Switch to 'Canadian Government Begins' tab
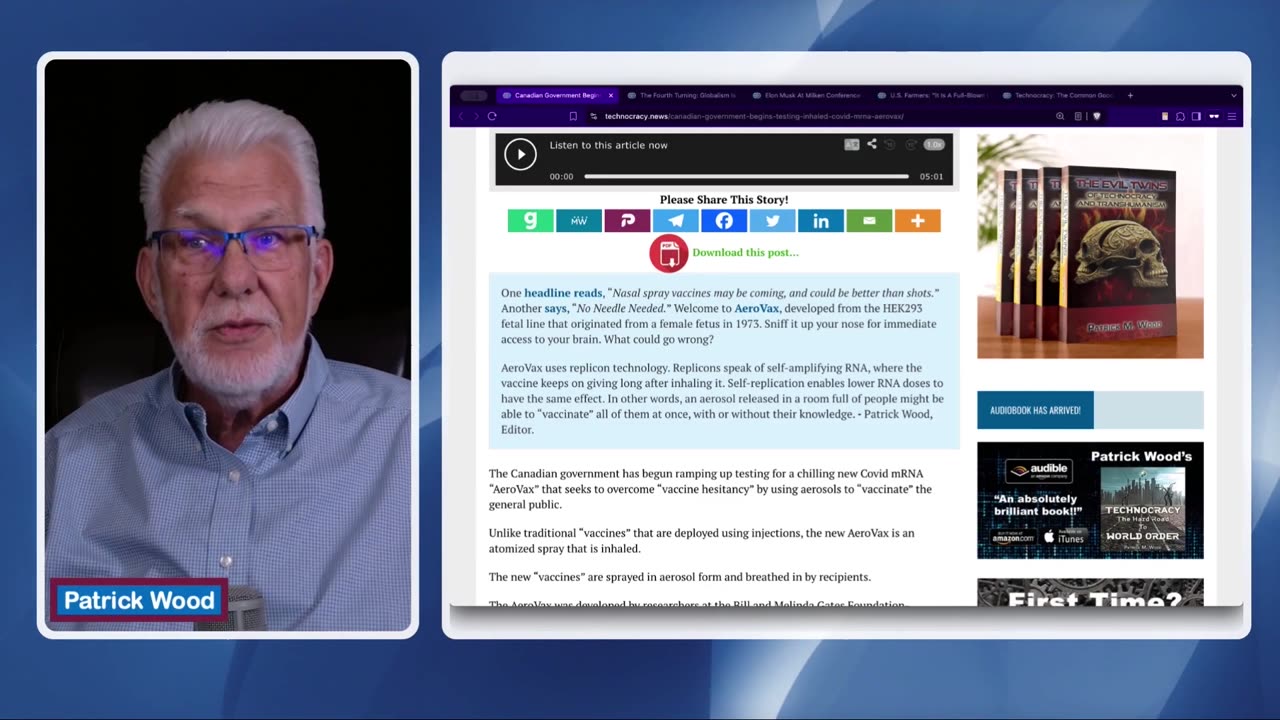This screenshot has height=720, width=1280. tap(556, 95)
